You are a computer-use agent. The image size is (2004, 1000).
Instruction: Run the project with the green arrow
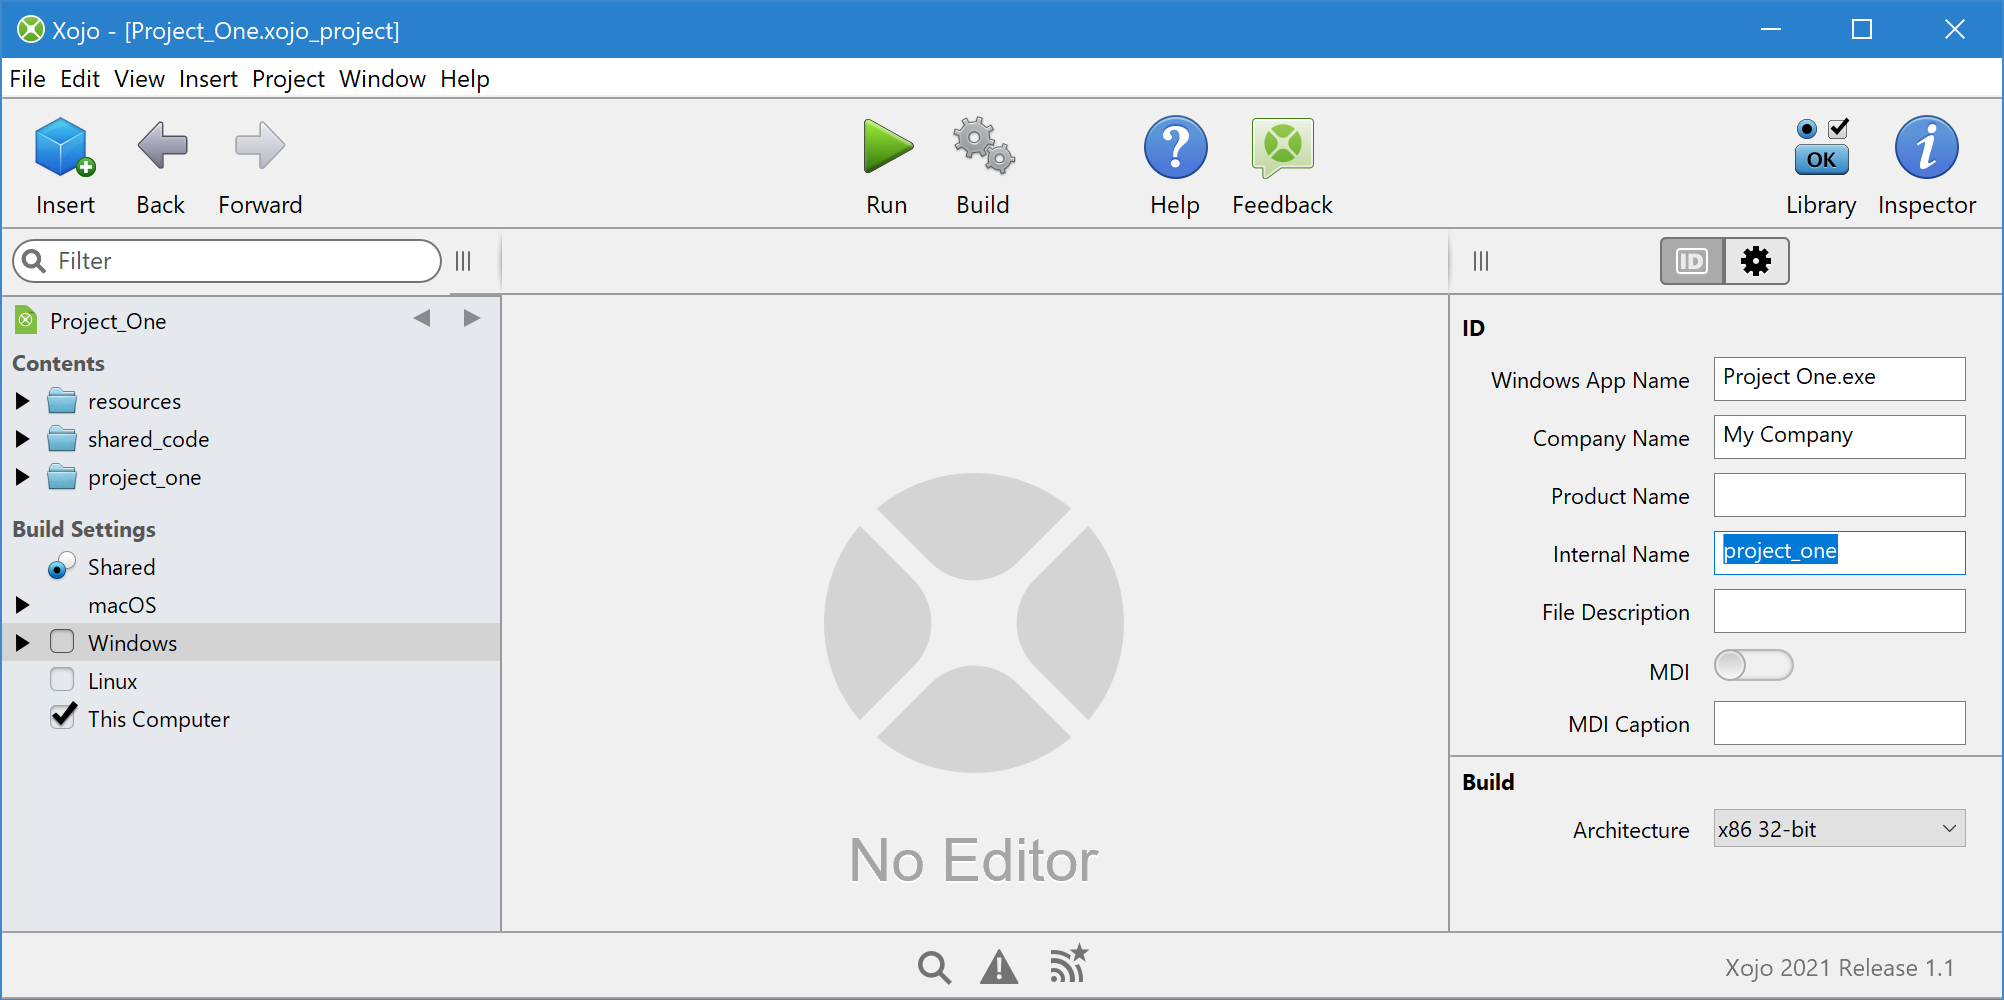point(888,147)
